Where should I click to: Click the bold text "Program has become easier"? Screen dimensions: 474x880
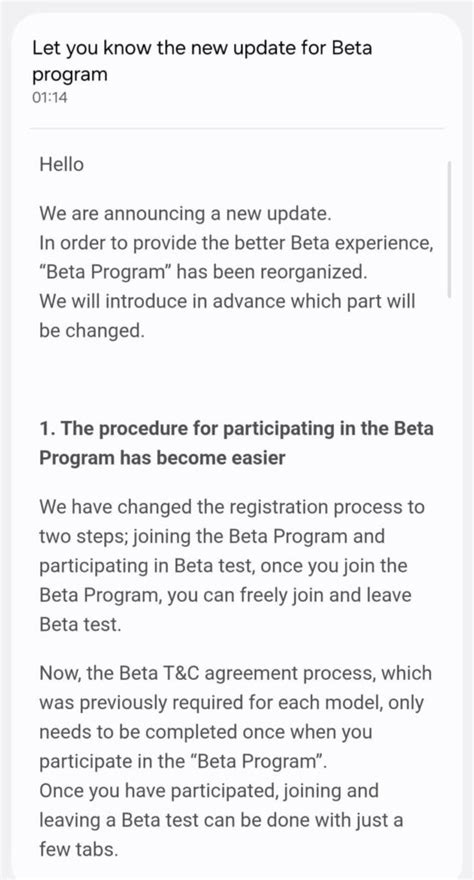[162, 458]
